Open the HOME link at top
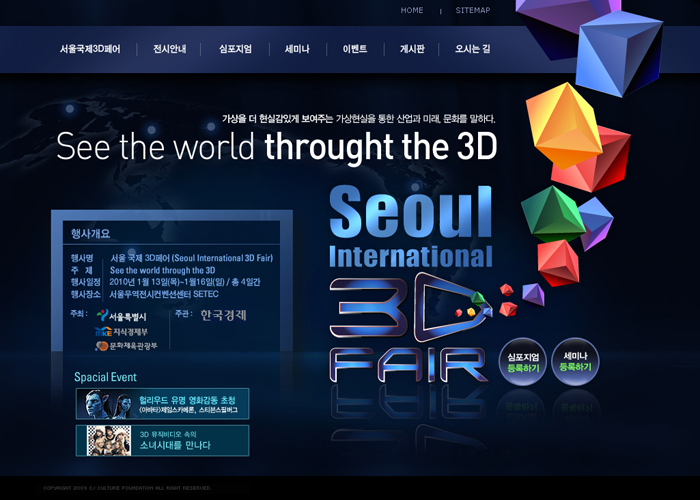Screen dimensions: 700x500 point(412,10)
